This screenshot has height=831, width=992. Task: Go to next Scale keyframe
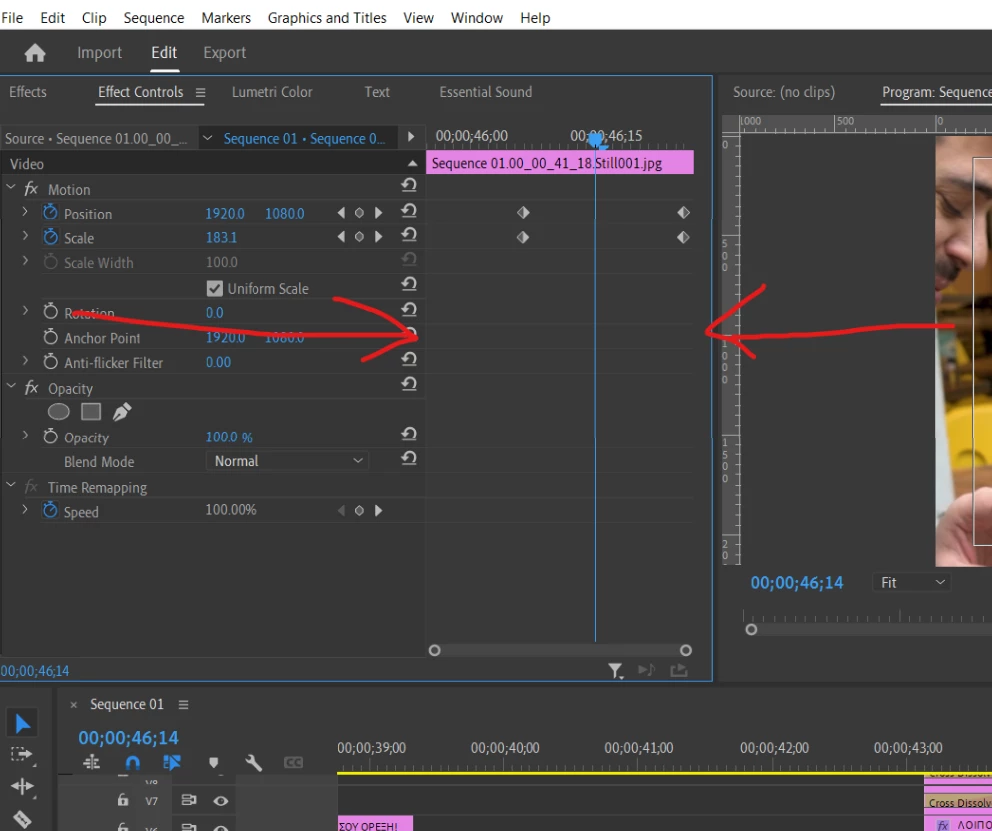(378, 237)
